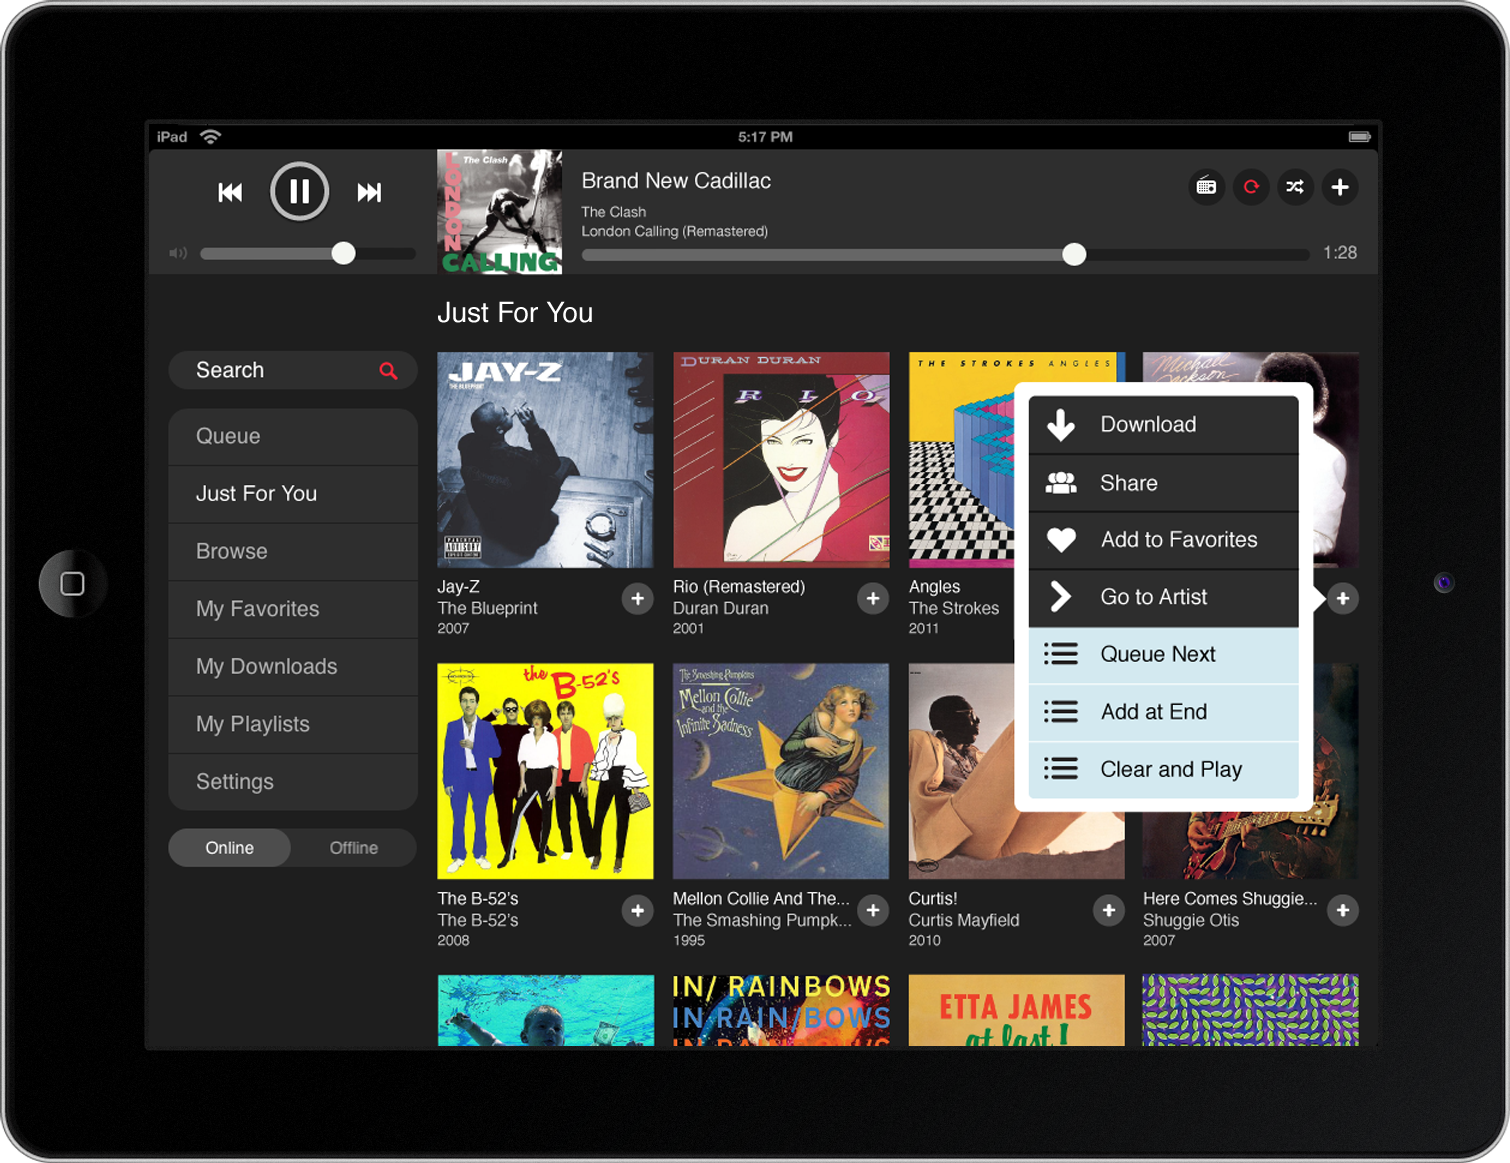Open the Browse section
The height and width of the screenshot is (1163, 1510).
point(292,552)
